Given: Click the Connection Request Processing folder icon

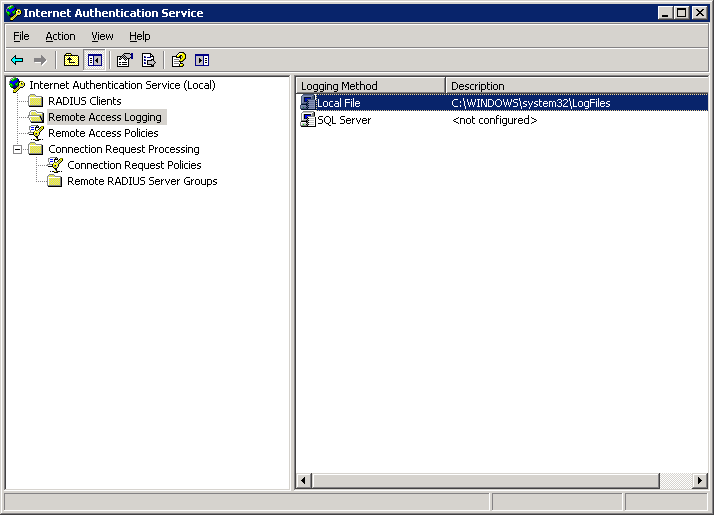Looking at the screenshot, I should point(36,149).
